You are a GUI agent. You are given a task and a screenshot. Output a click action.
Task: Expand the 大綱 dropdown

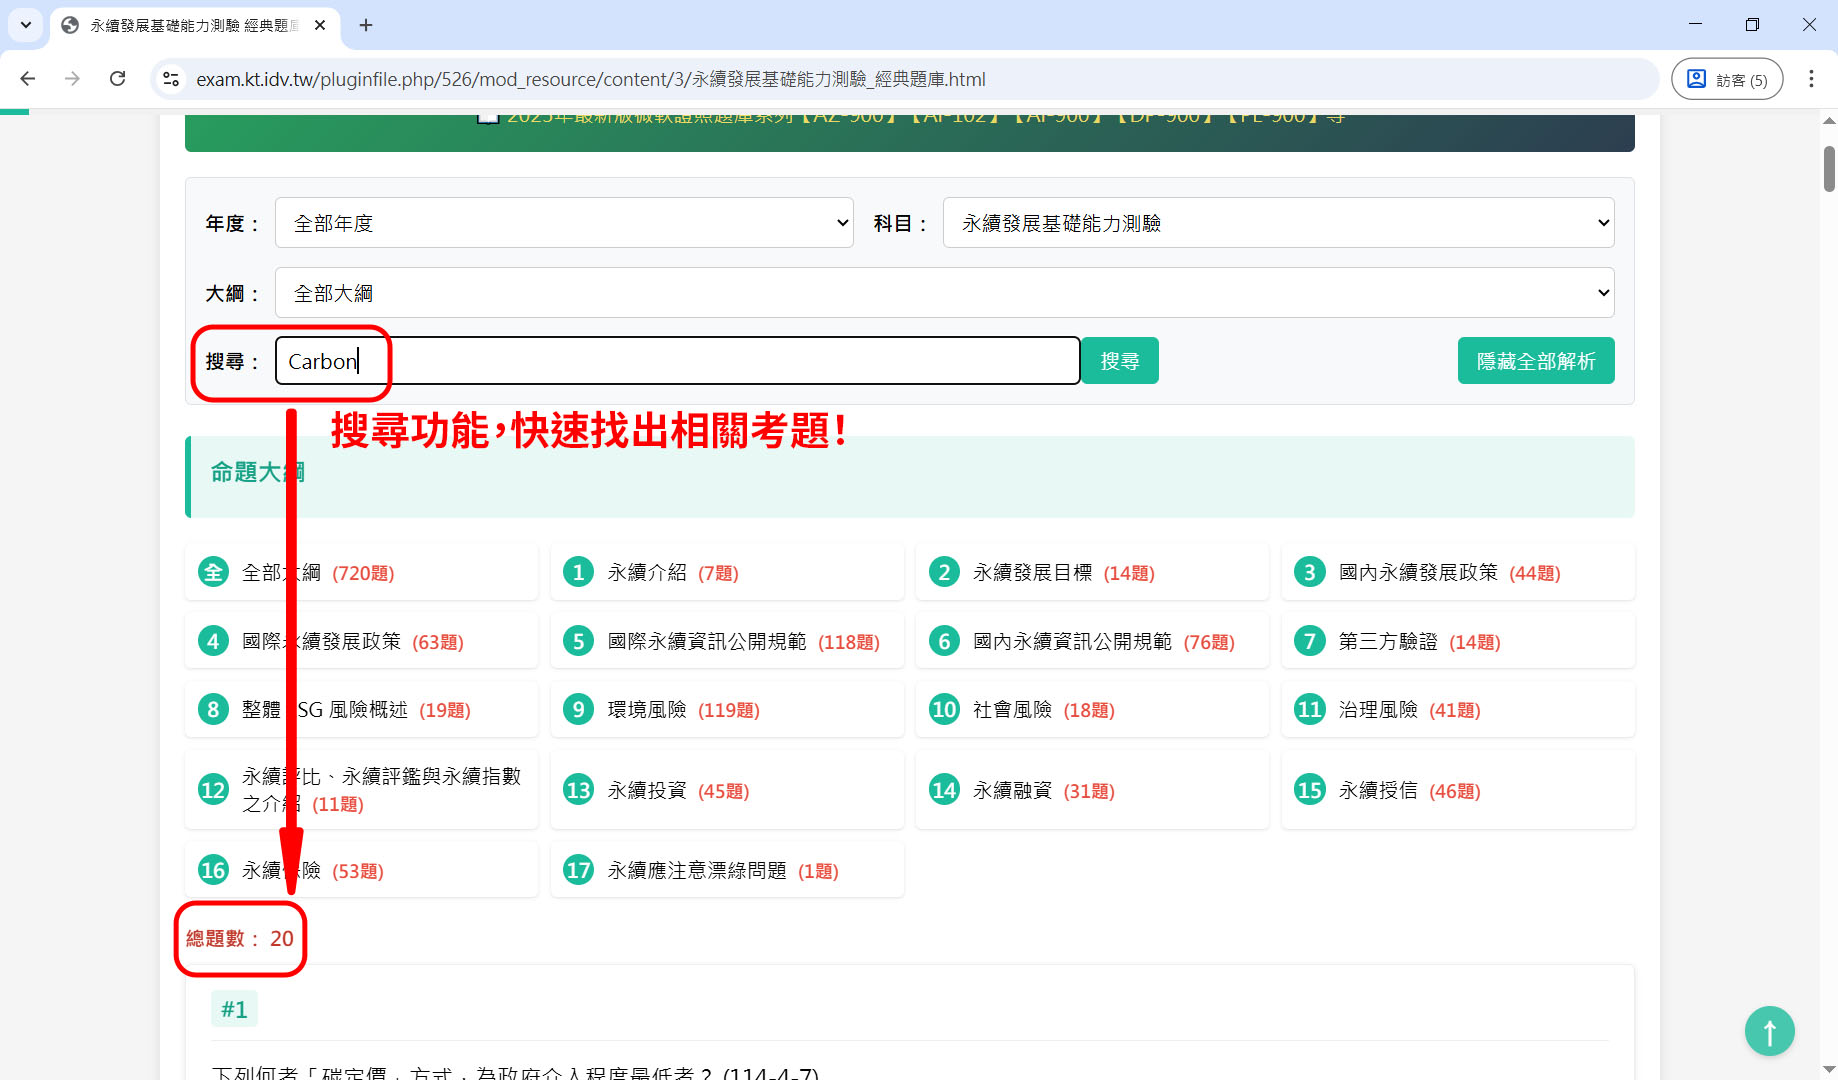(944, 293)
